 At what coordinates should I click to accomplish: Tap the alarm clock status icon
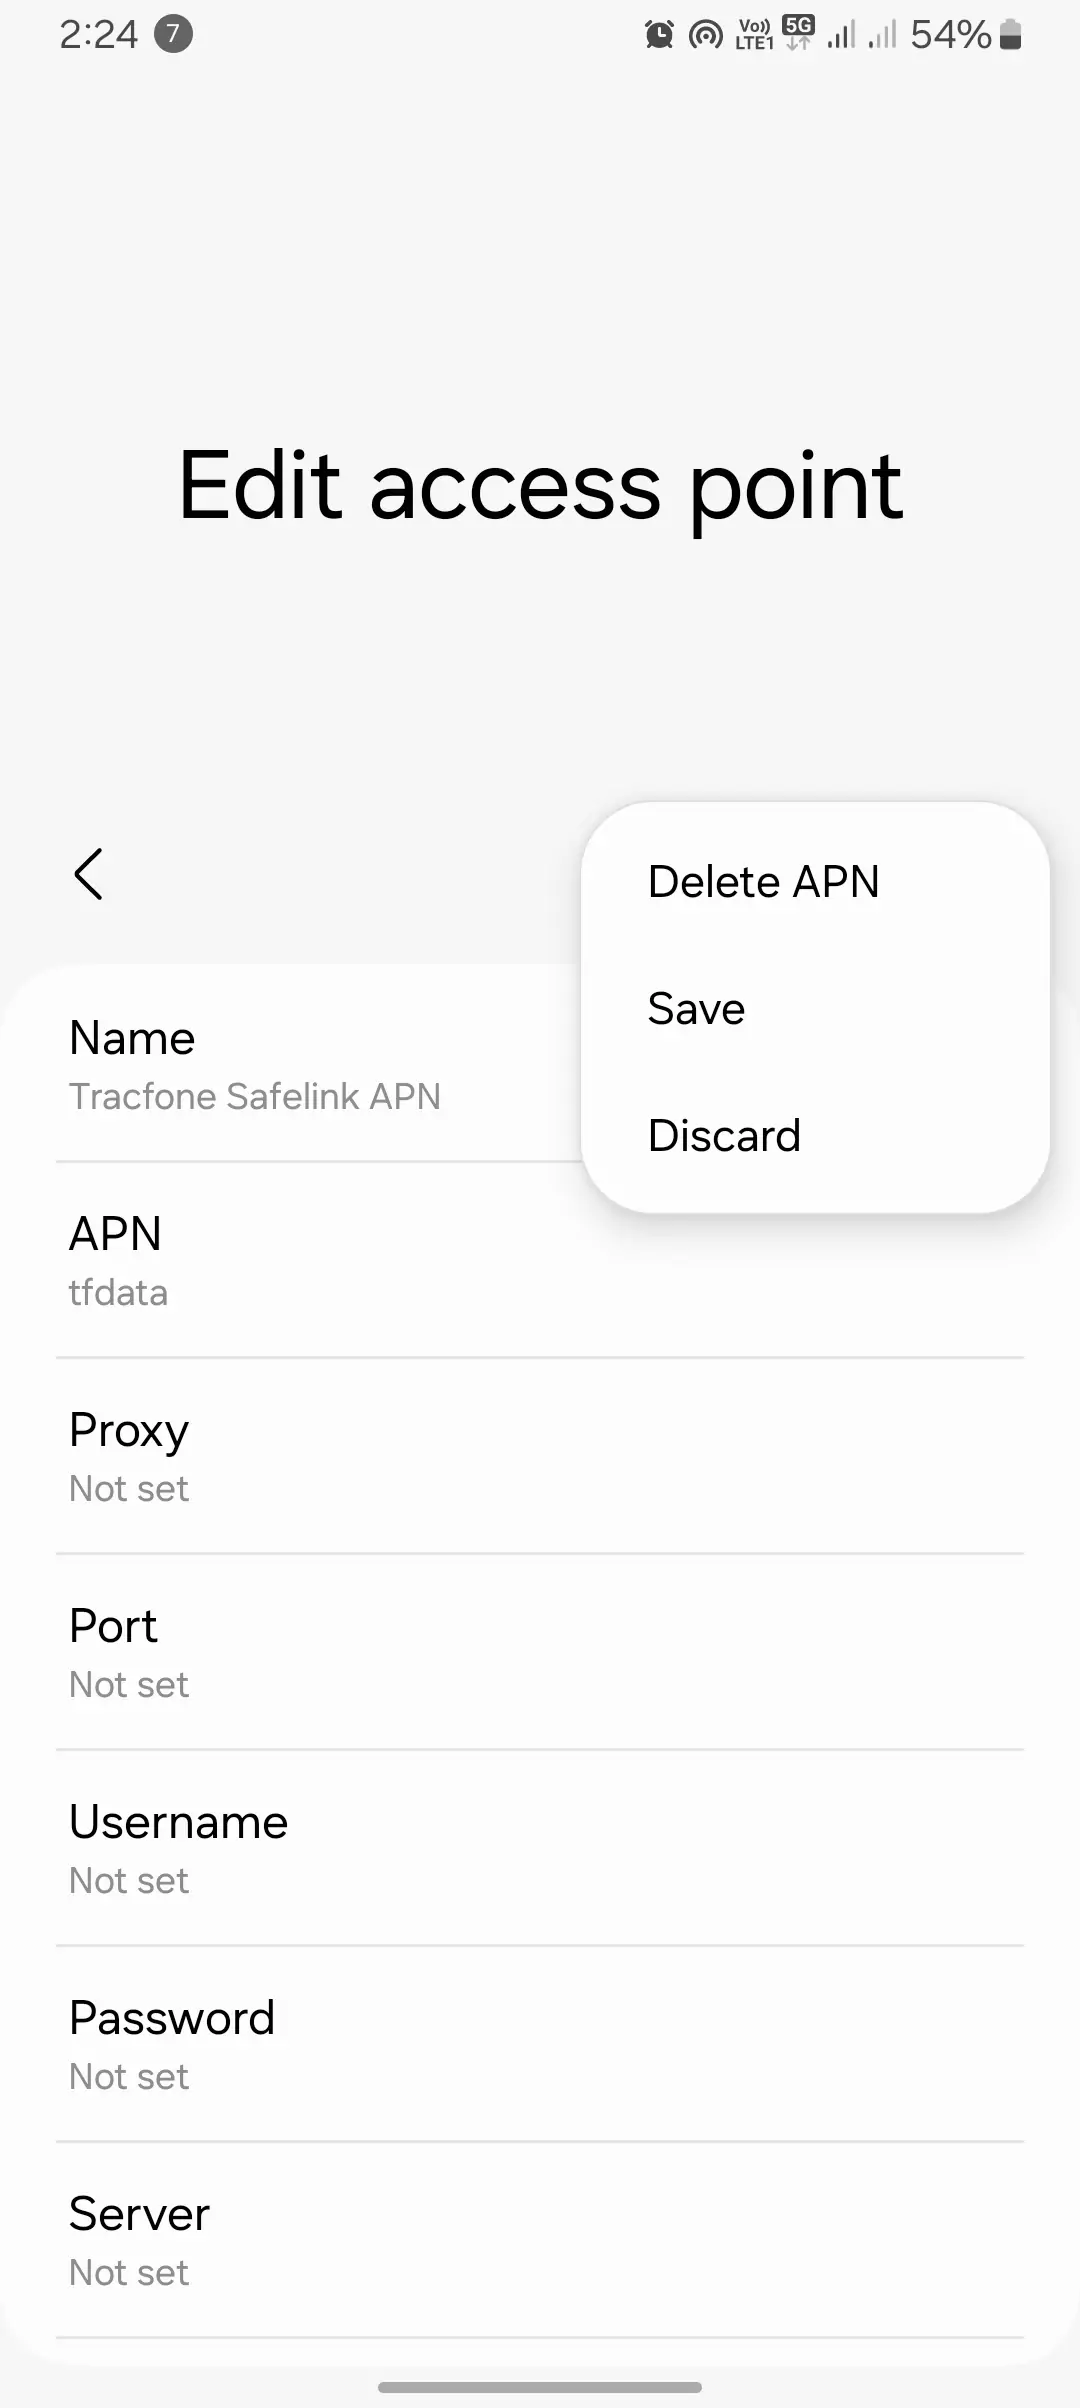click(659, 35)
